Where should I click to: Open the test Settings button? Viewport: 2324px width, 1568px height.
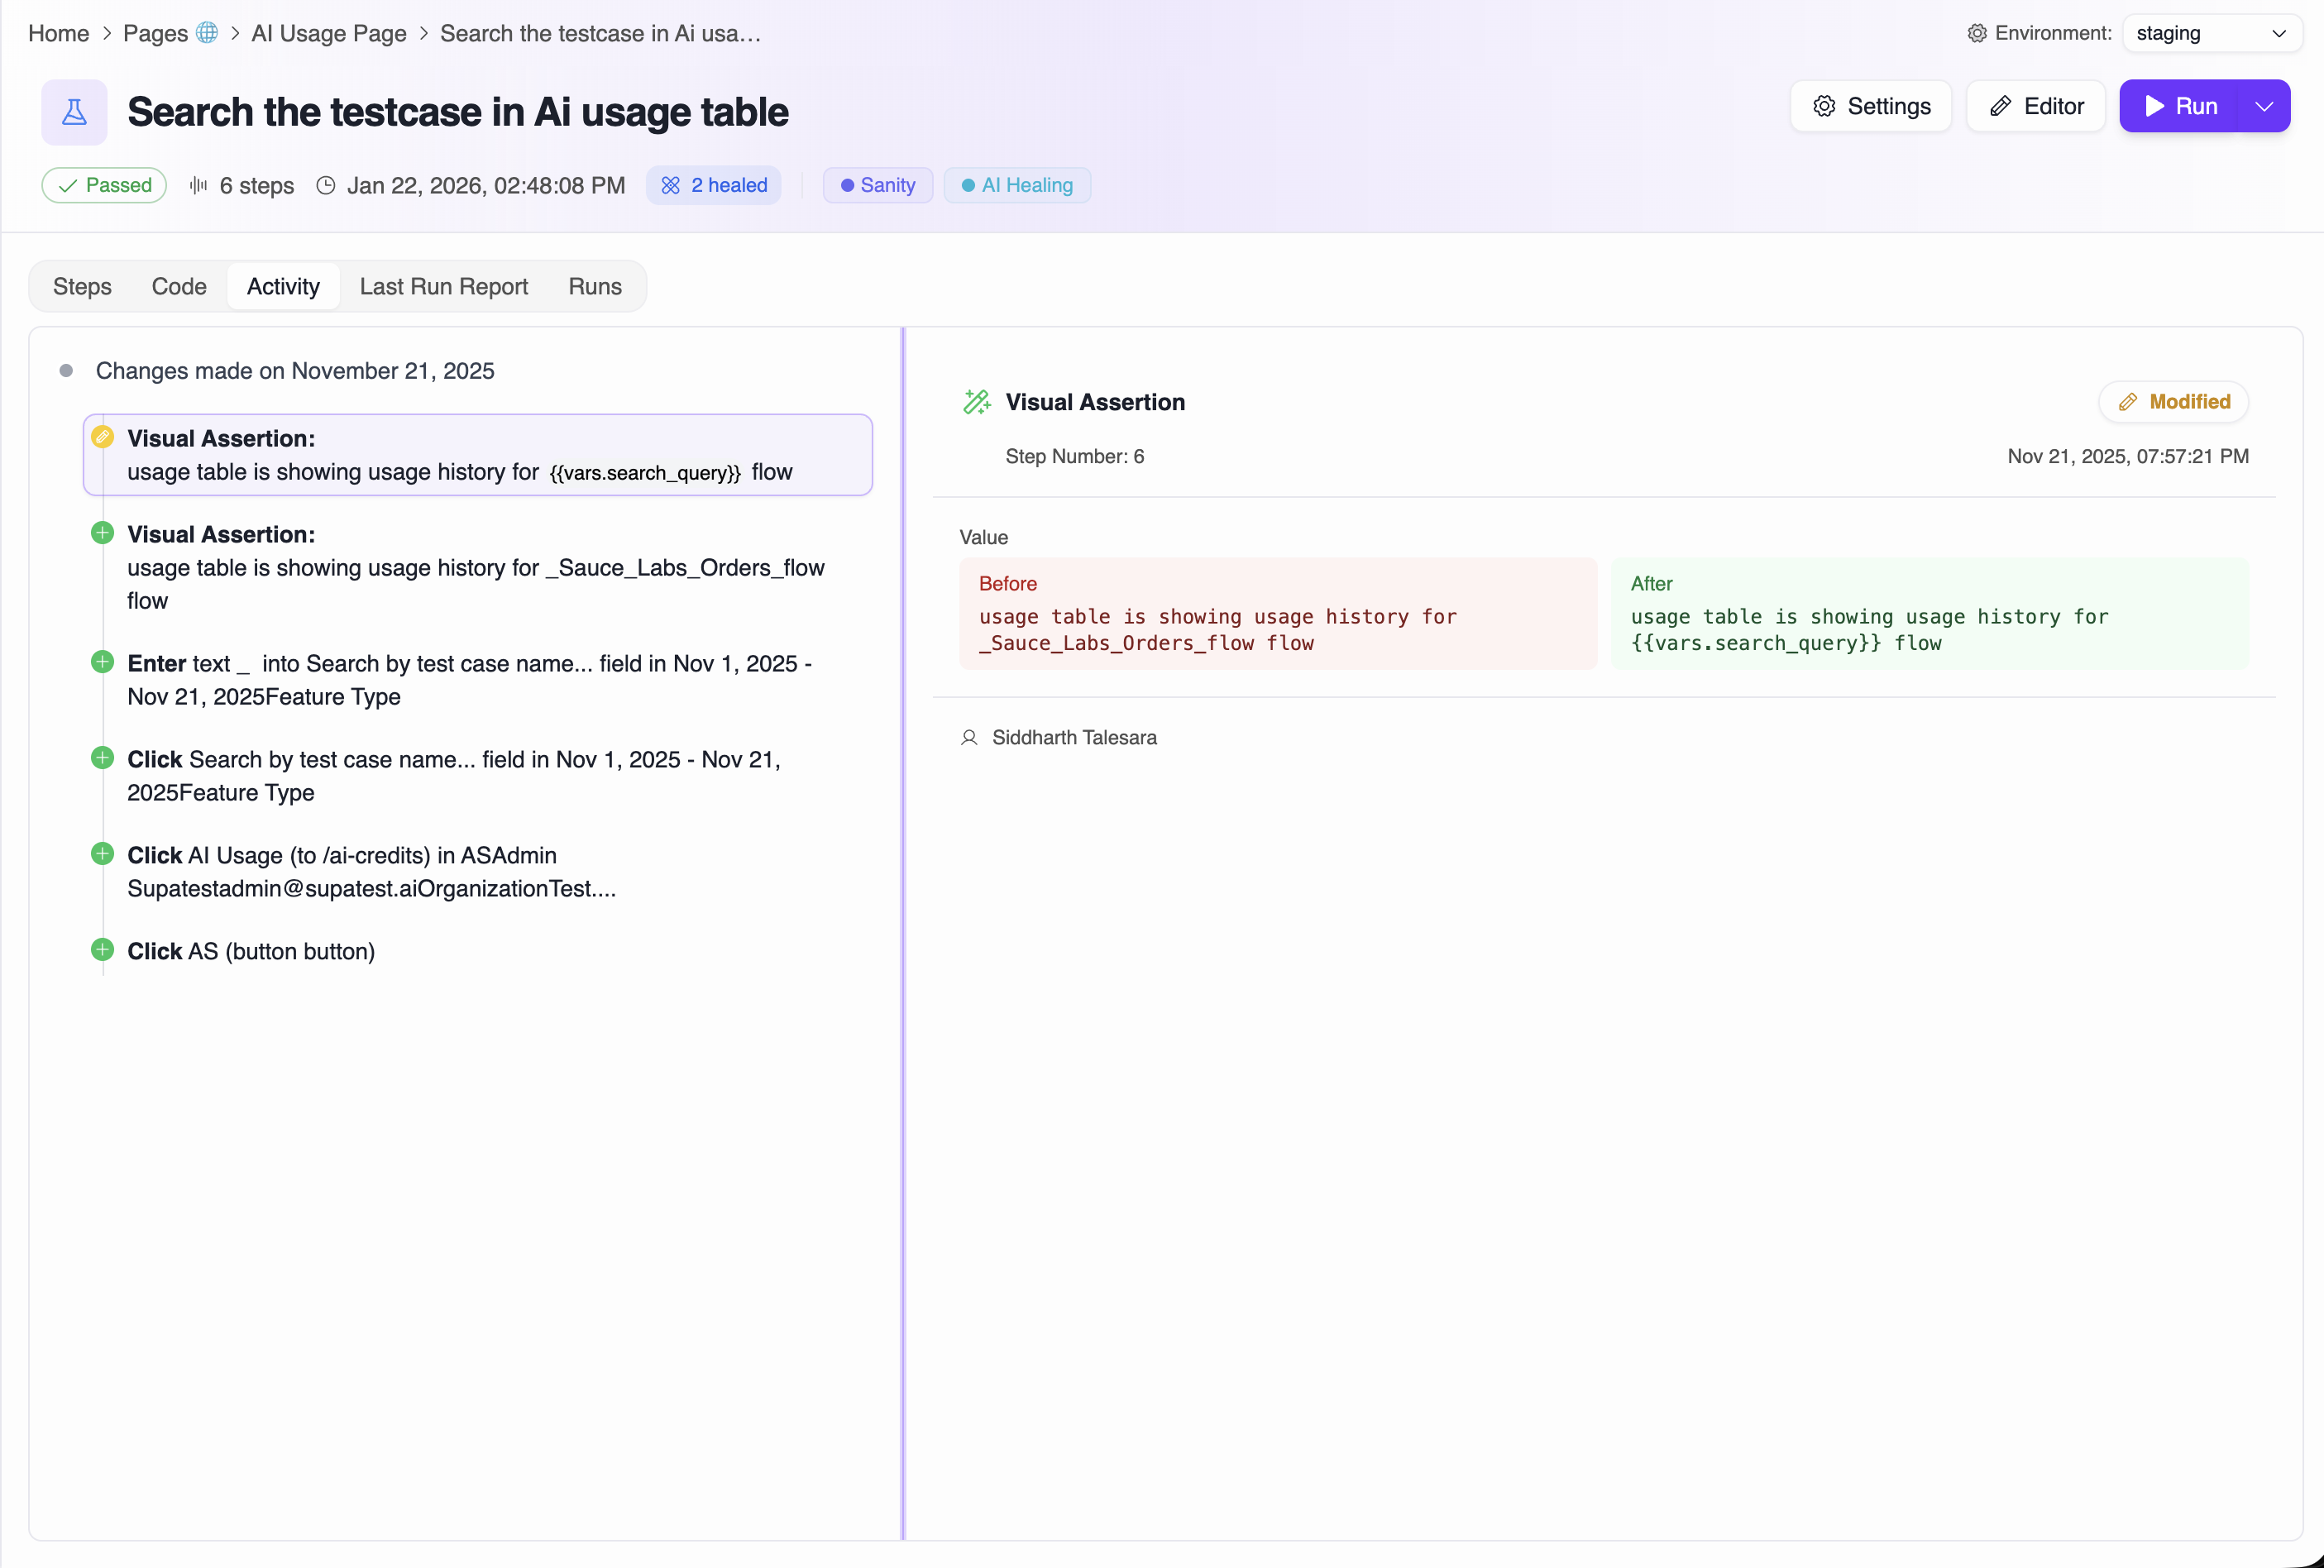pos(1870,106)
